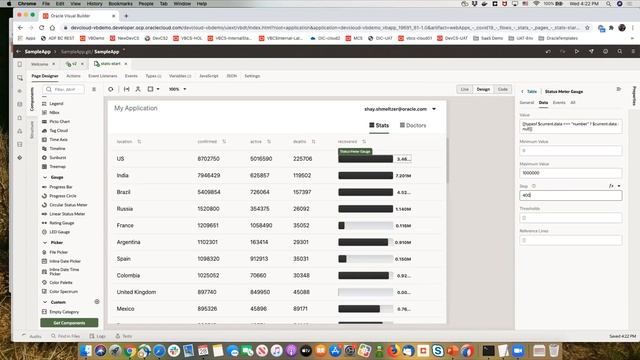This screenshot has height=360, width=640.
Task: Click the Minimum Value input field
Action: (571, 151)
